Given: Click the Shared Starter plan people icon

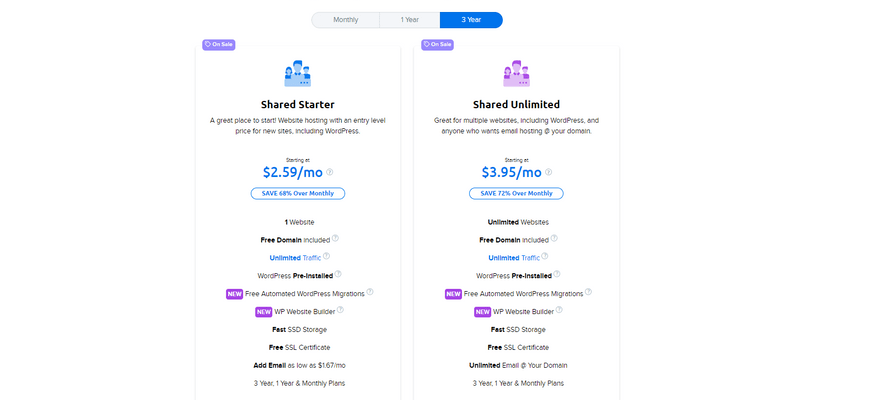Looking at the screenshot, I should [x=297, y=73].
